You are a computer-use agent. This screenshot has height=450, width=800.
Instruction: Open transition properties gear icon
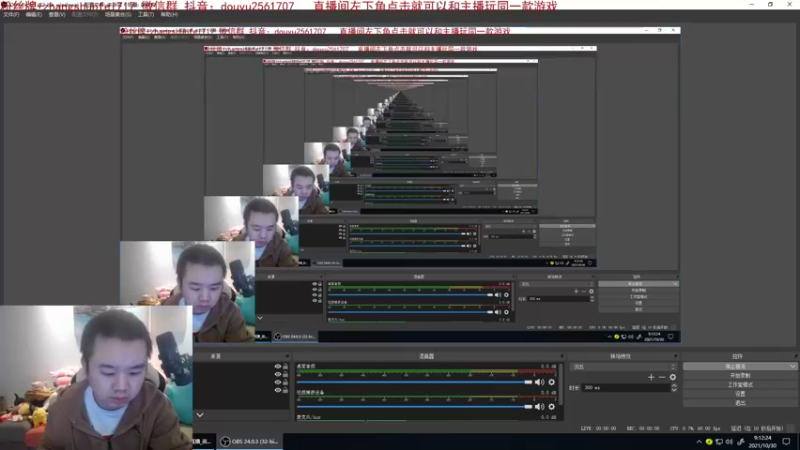[x=673, y=377]
